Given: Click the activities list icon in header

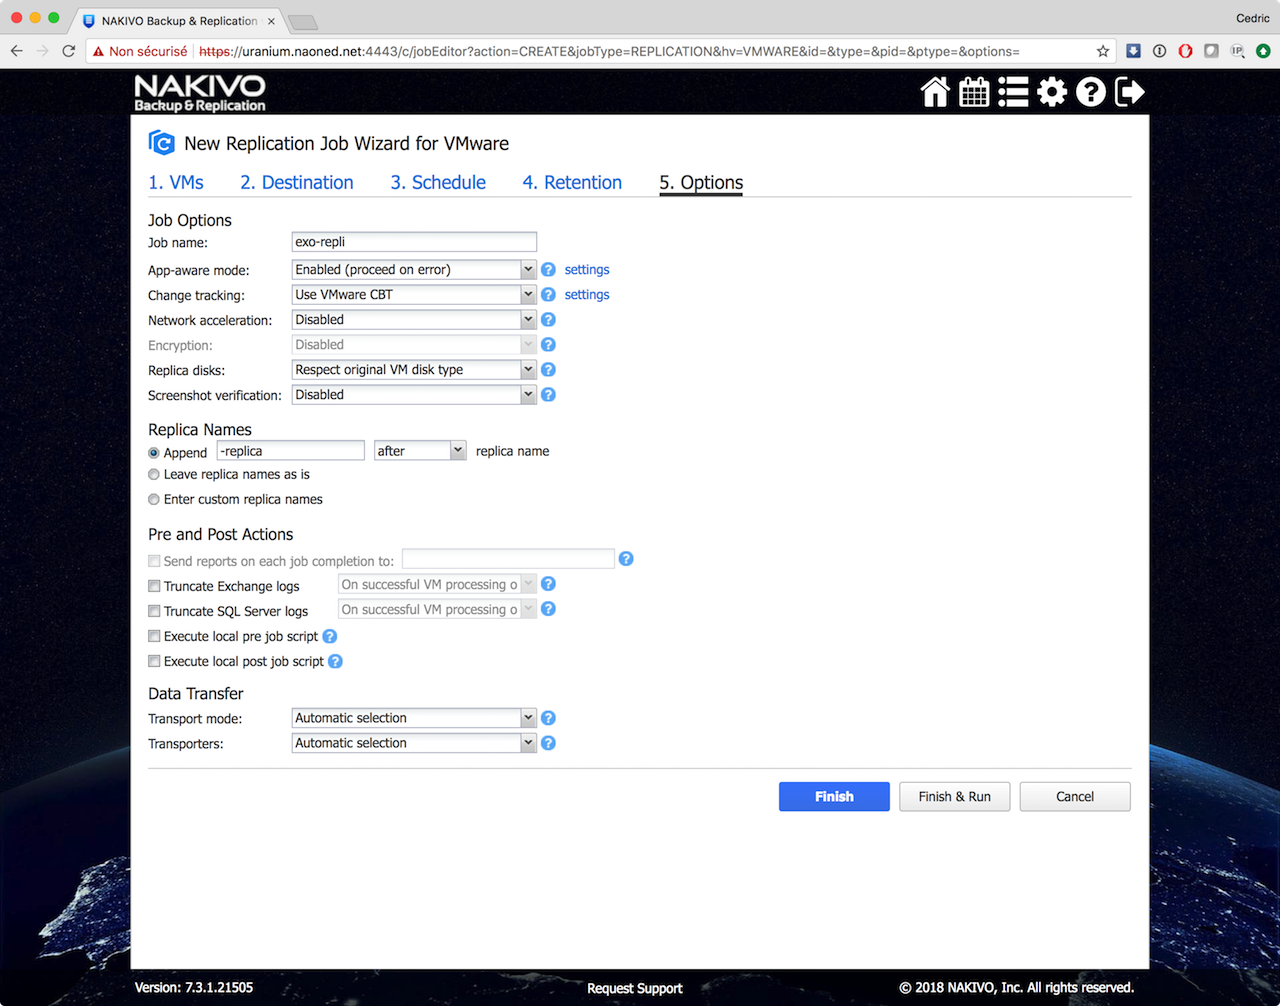Looking at the screenshot, I should point(1013,92).
